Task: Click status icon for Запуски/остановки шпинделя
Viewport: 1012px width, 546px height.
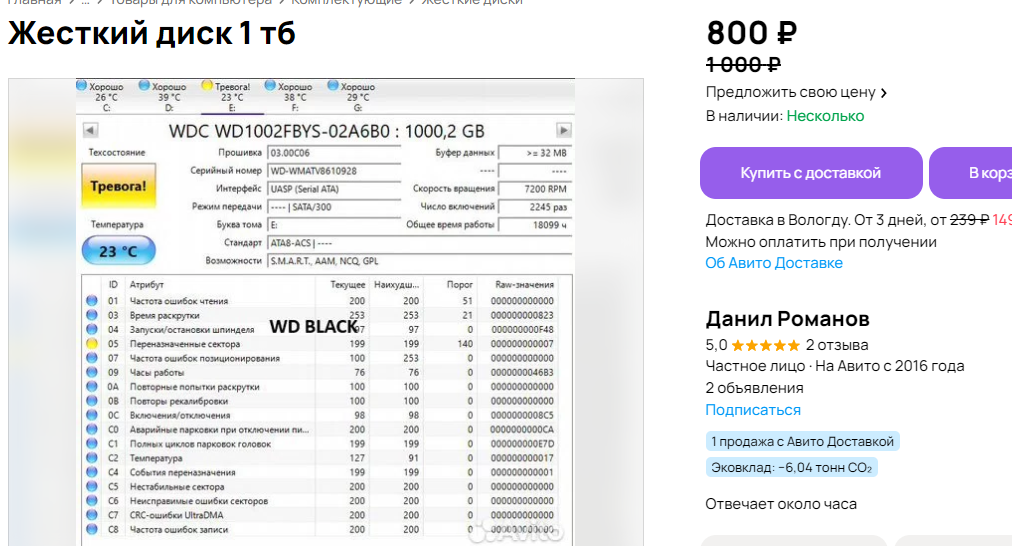Action: pos(92,329)
